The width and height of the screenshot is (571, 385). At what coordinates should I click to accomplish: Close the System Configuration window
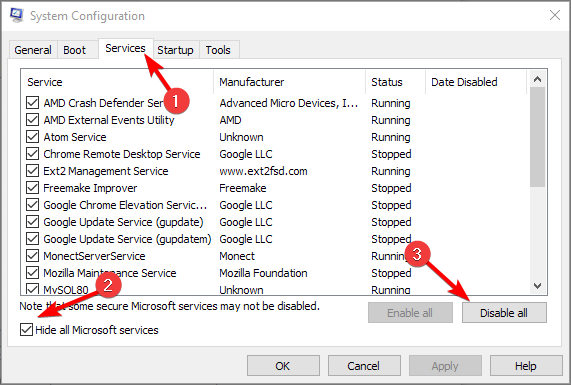555,15
